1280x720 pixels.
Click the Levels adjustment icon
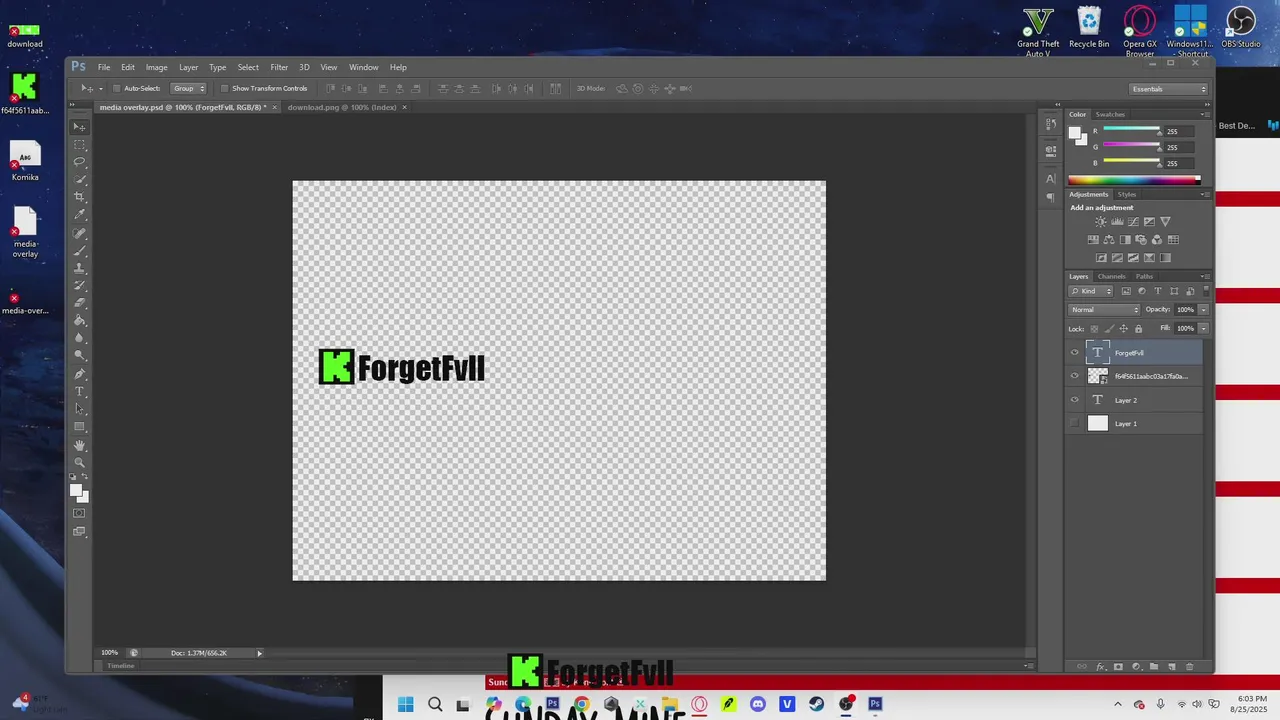click(x=1117, y=222)
